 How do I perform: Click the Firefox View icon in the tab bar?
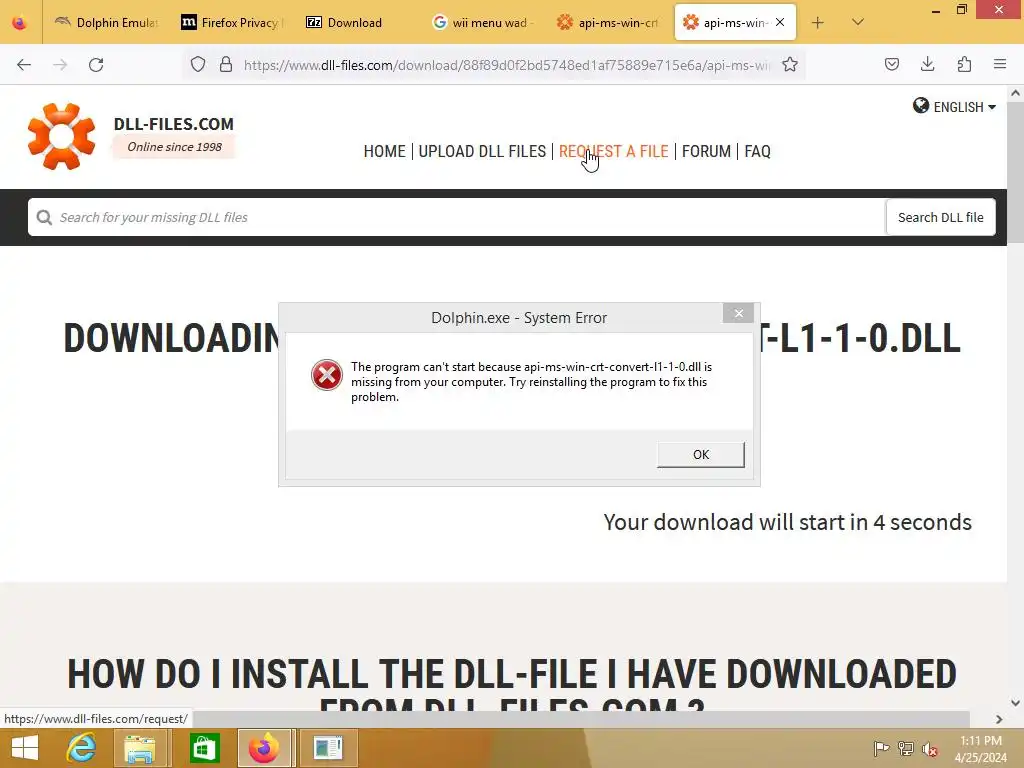(20, 22)
